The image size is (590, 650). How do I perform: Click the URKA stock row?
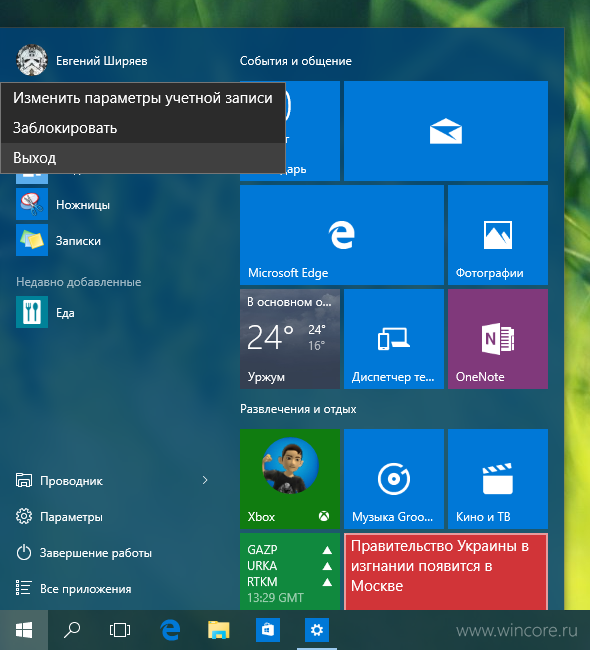point(290,566)
